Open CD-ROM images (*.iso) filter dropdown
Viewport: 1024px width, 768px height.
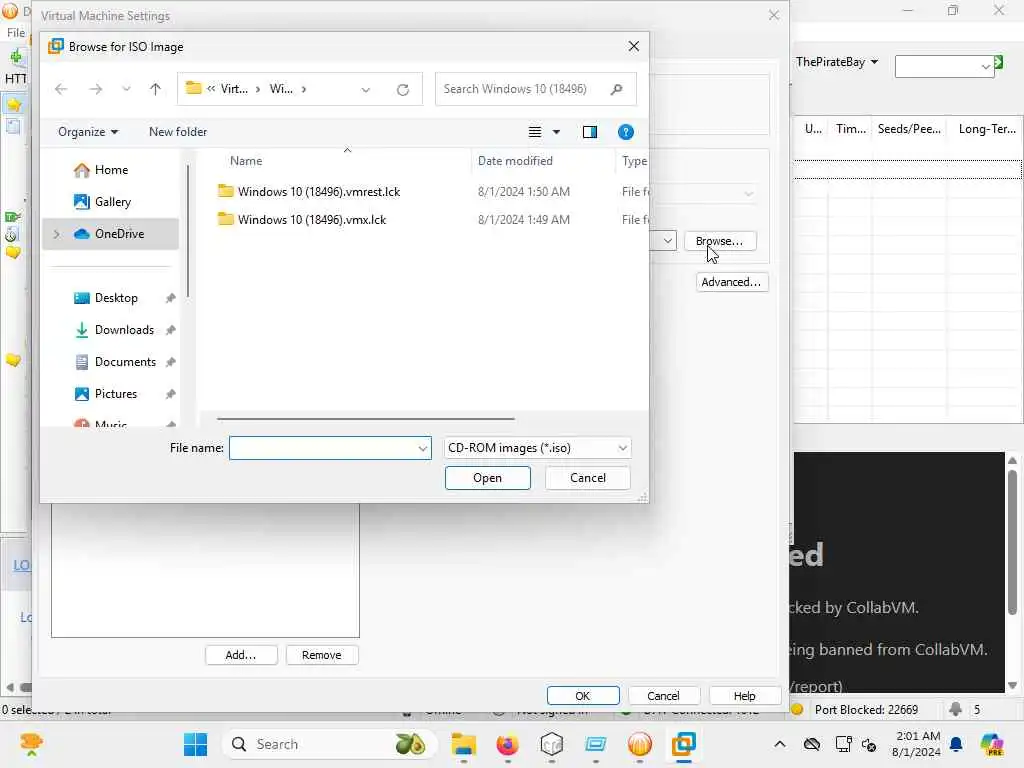click(537, 448)
